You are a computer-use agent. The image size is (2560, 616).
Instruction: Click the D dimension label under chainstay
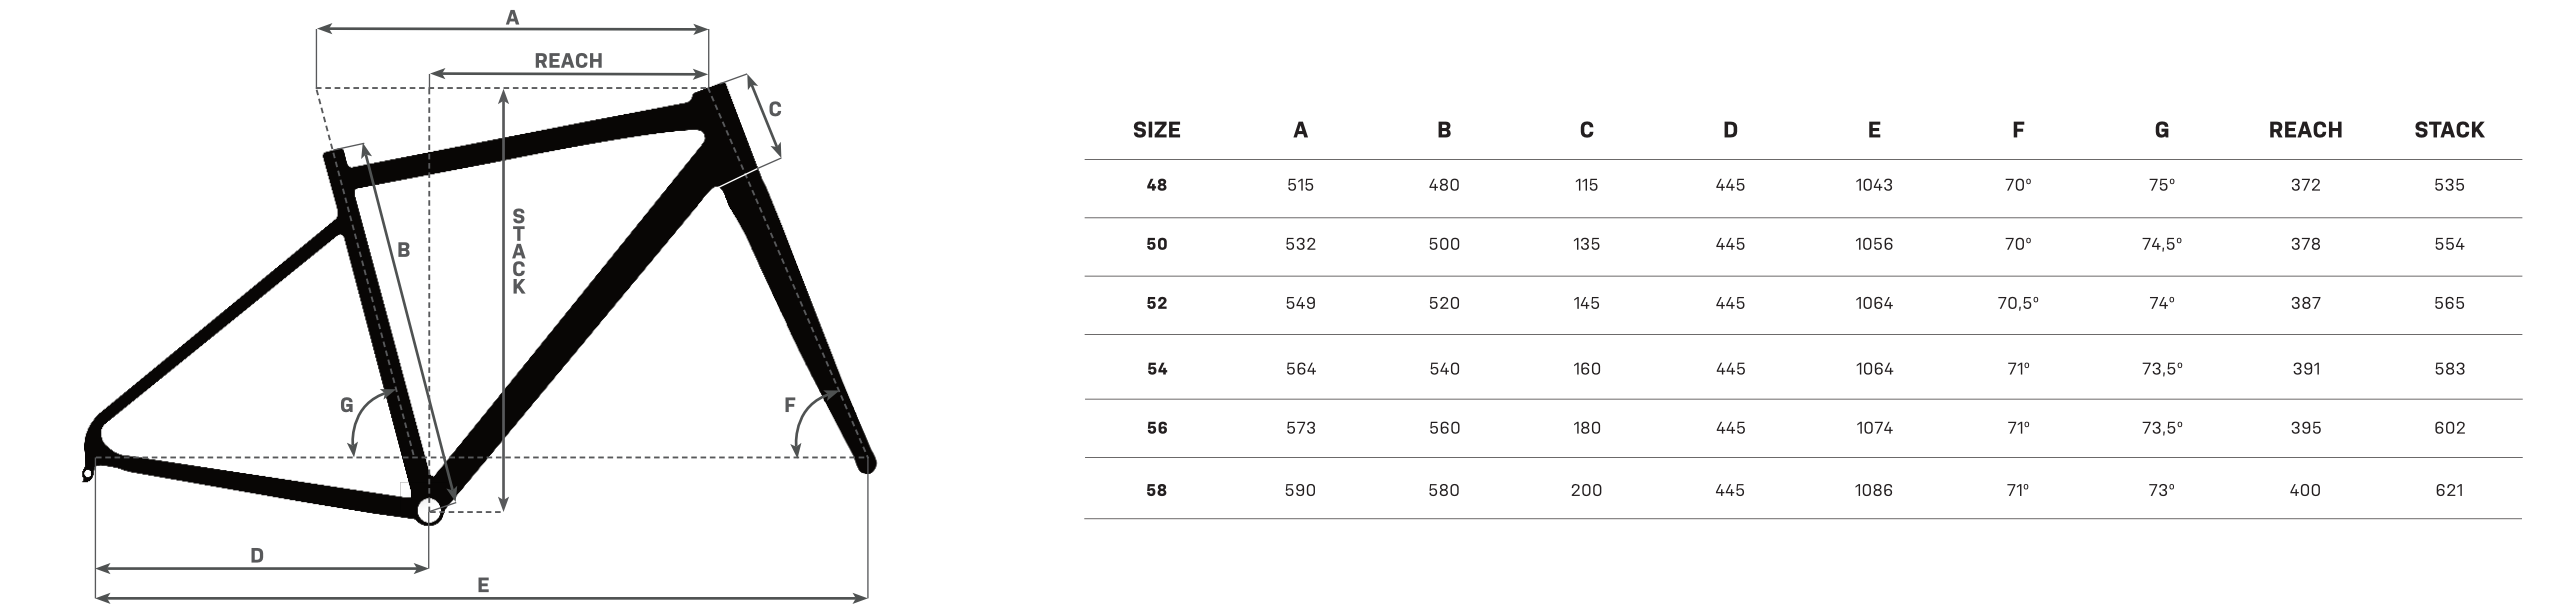point(257,556)
